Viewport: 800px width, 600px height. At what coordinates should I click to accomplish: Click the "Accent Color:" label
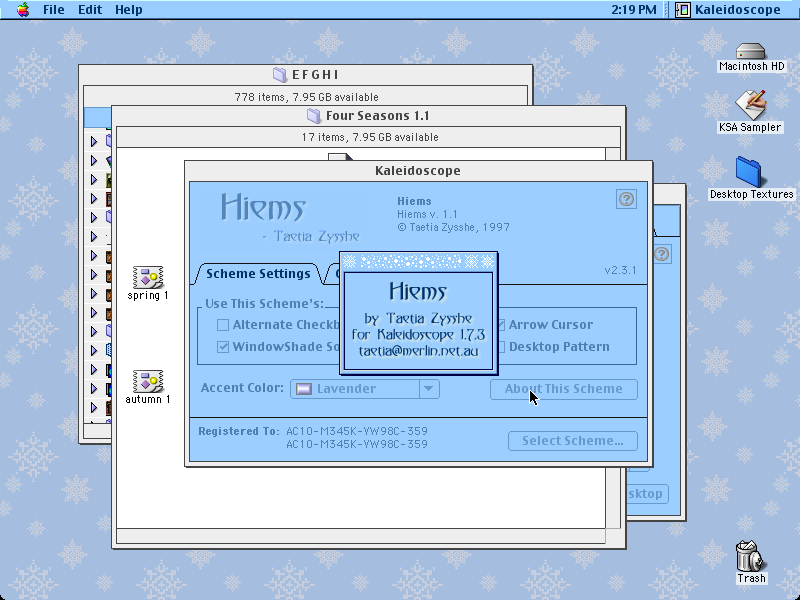point(242,388)
